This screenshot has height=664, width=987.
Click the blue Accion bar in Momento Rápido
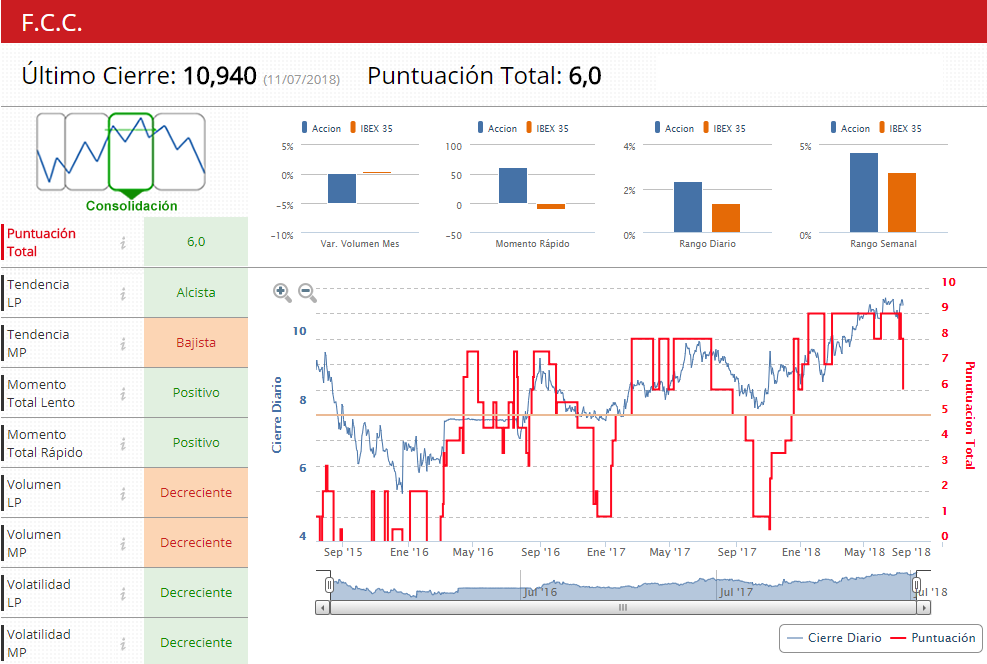click(513, 186)
